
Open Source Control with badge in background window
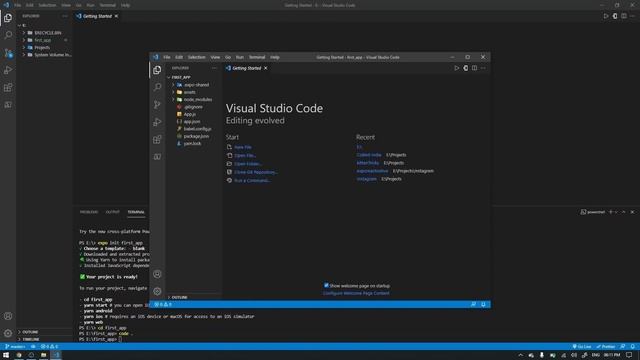coord(8,53)
